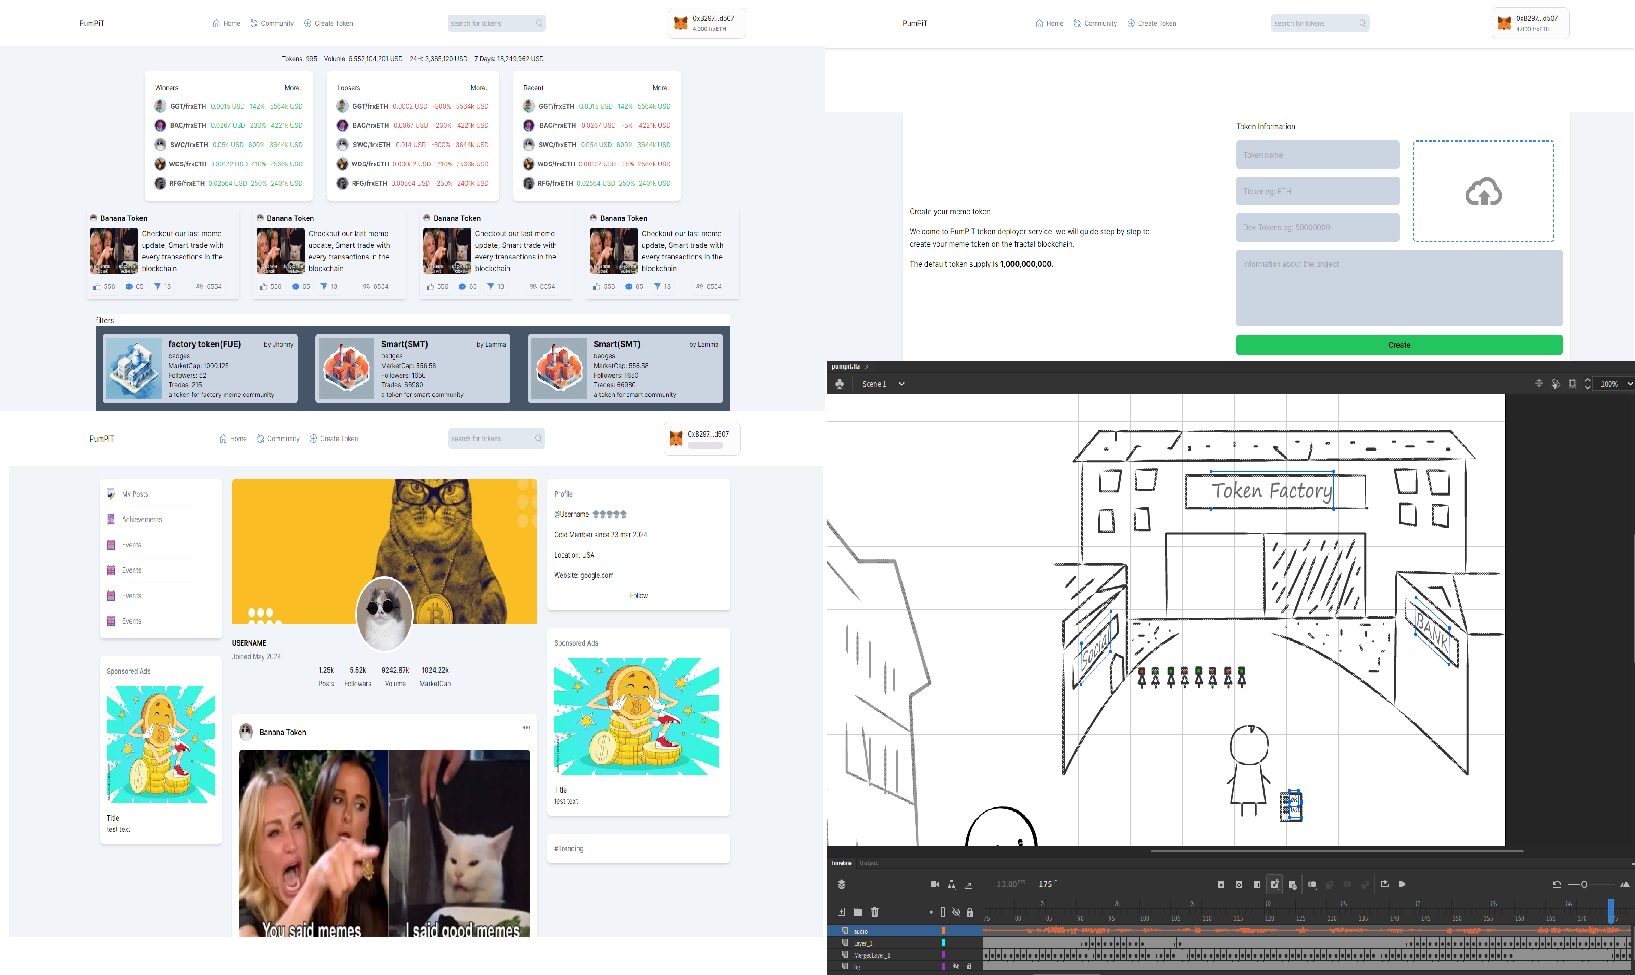Screen dimensions: 1635x975
Task: Click the stage zoom stepper arrows
Action: tap(1588, 384)
